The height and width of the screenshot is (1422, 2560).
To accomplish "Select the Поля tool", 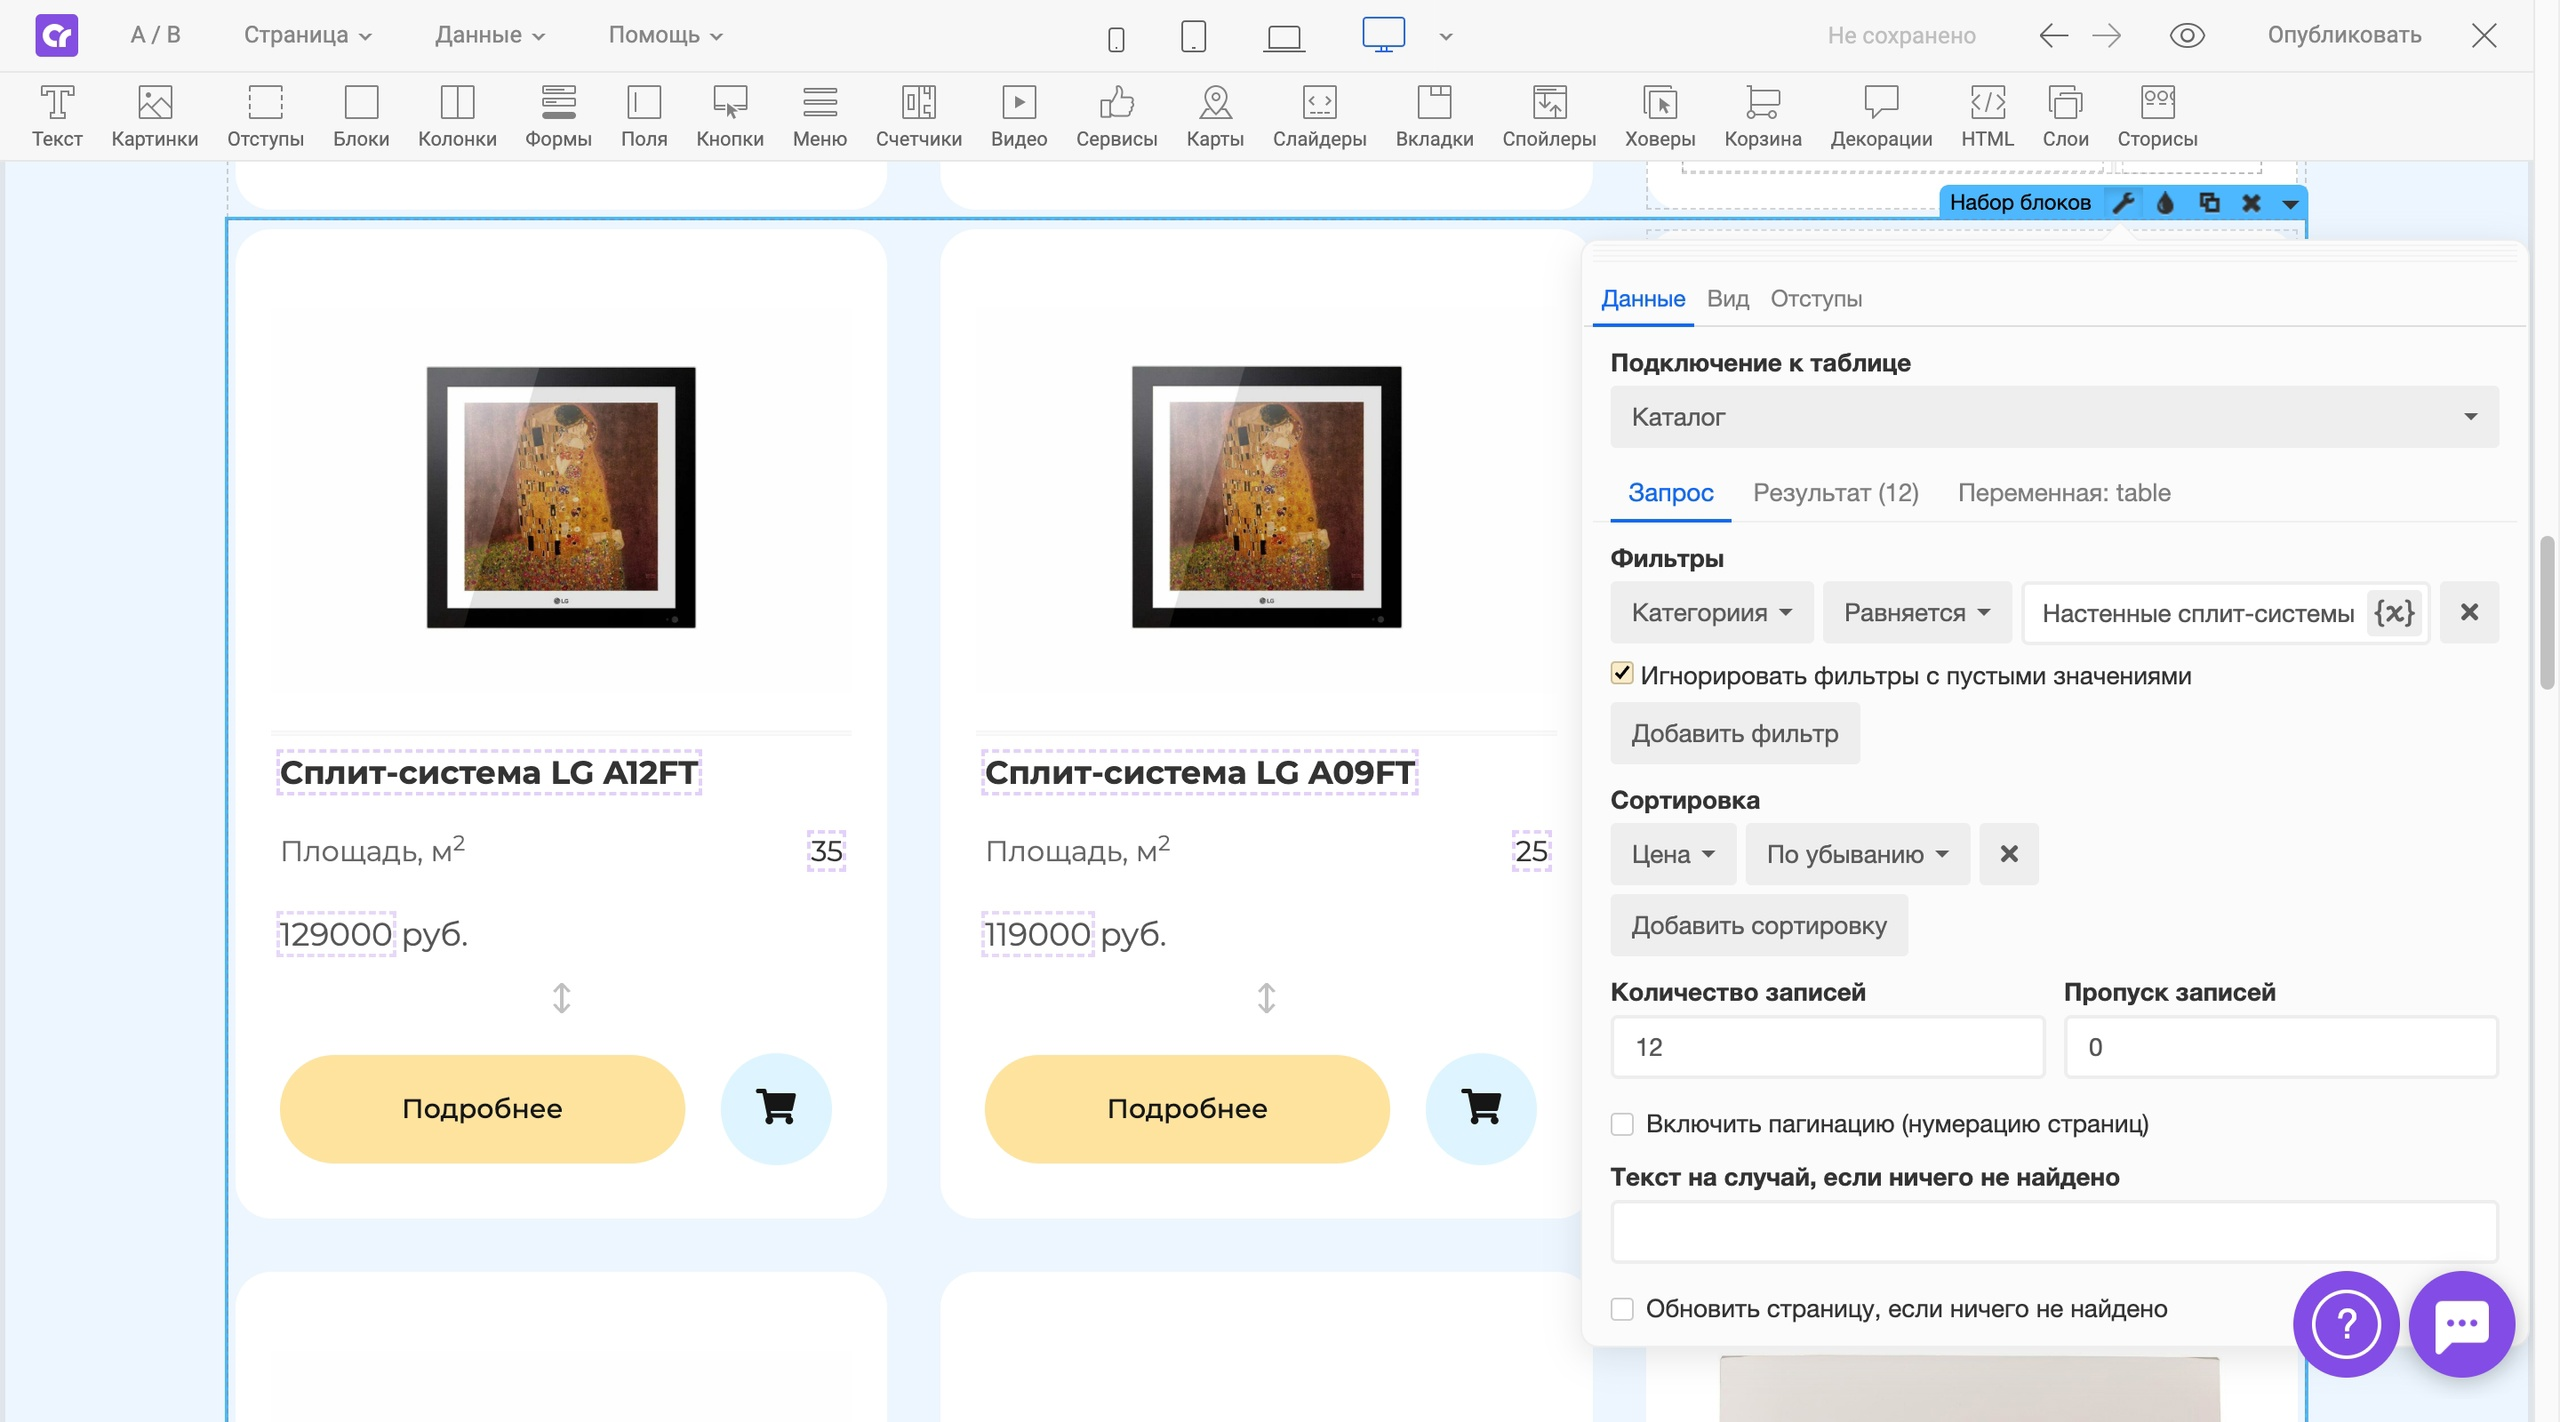I will pyautogui.click(x=644, y=116).
